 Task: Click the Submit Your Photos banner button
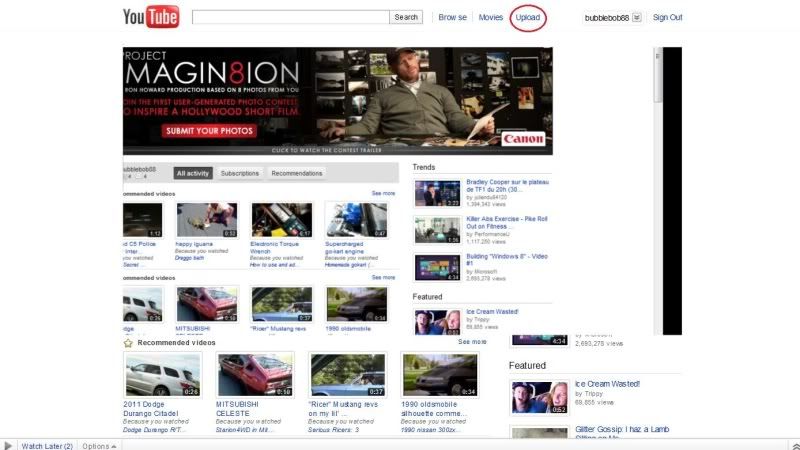209,131
